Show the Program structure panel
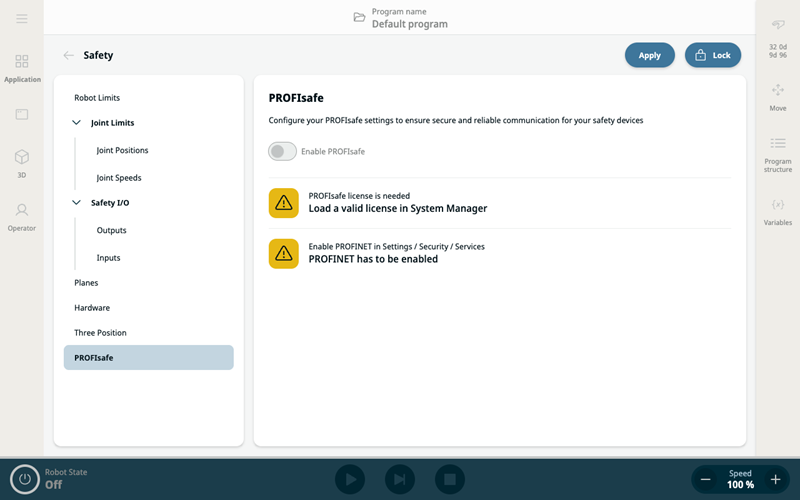This screenshot has height=500, width=800. pyautogui.click(x=777, y=154)
